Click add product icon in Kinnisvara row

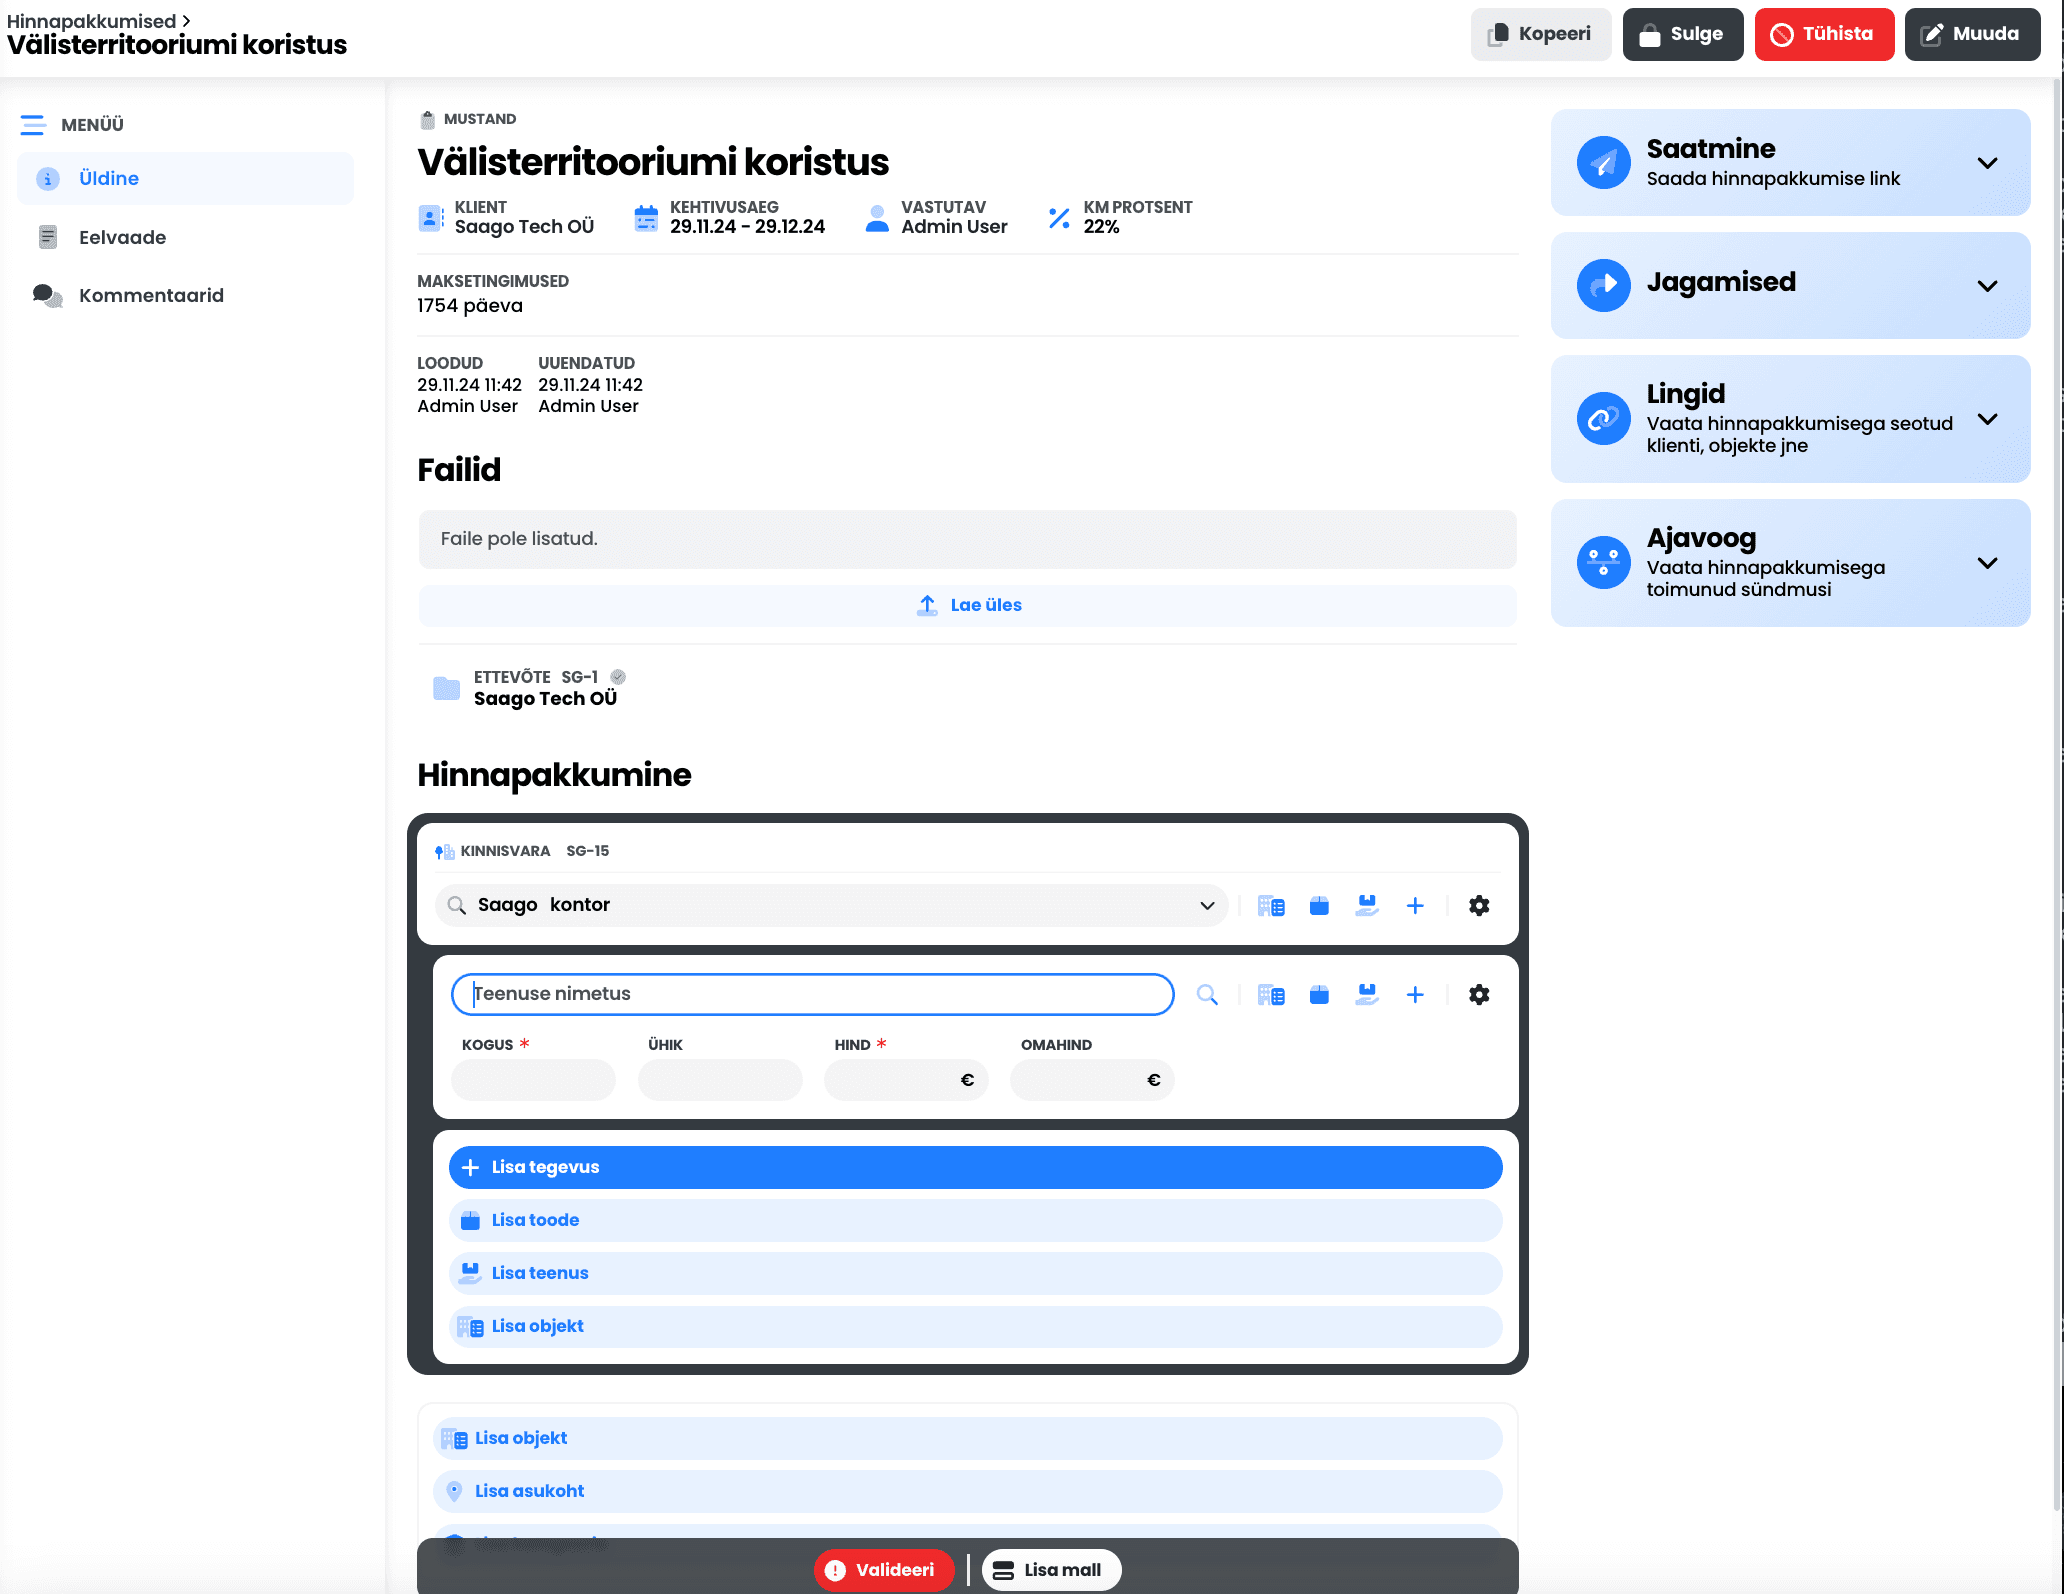point(1319,905)
